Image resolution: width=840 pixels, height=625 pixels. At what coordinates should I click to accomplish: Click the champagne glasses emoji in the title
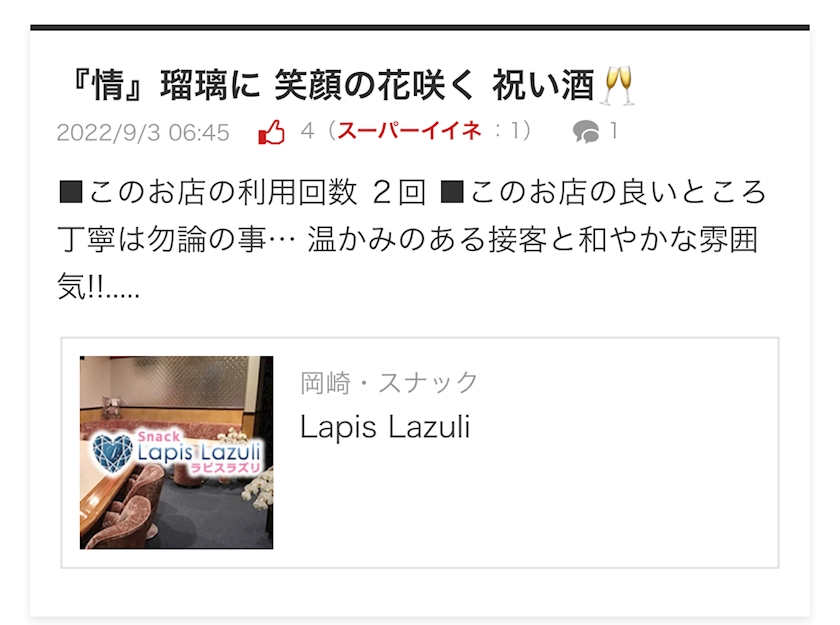pos(617,85)
